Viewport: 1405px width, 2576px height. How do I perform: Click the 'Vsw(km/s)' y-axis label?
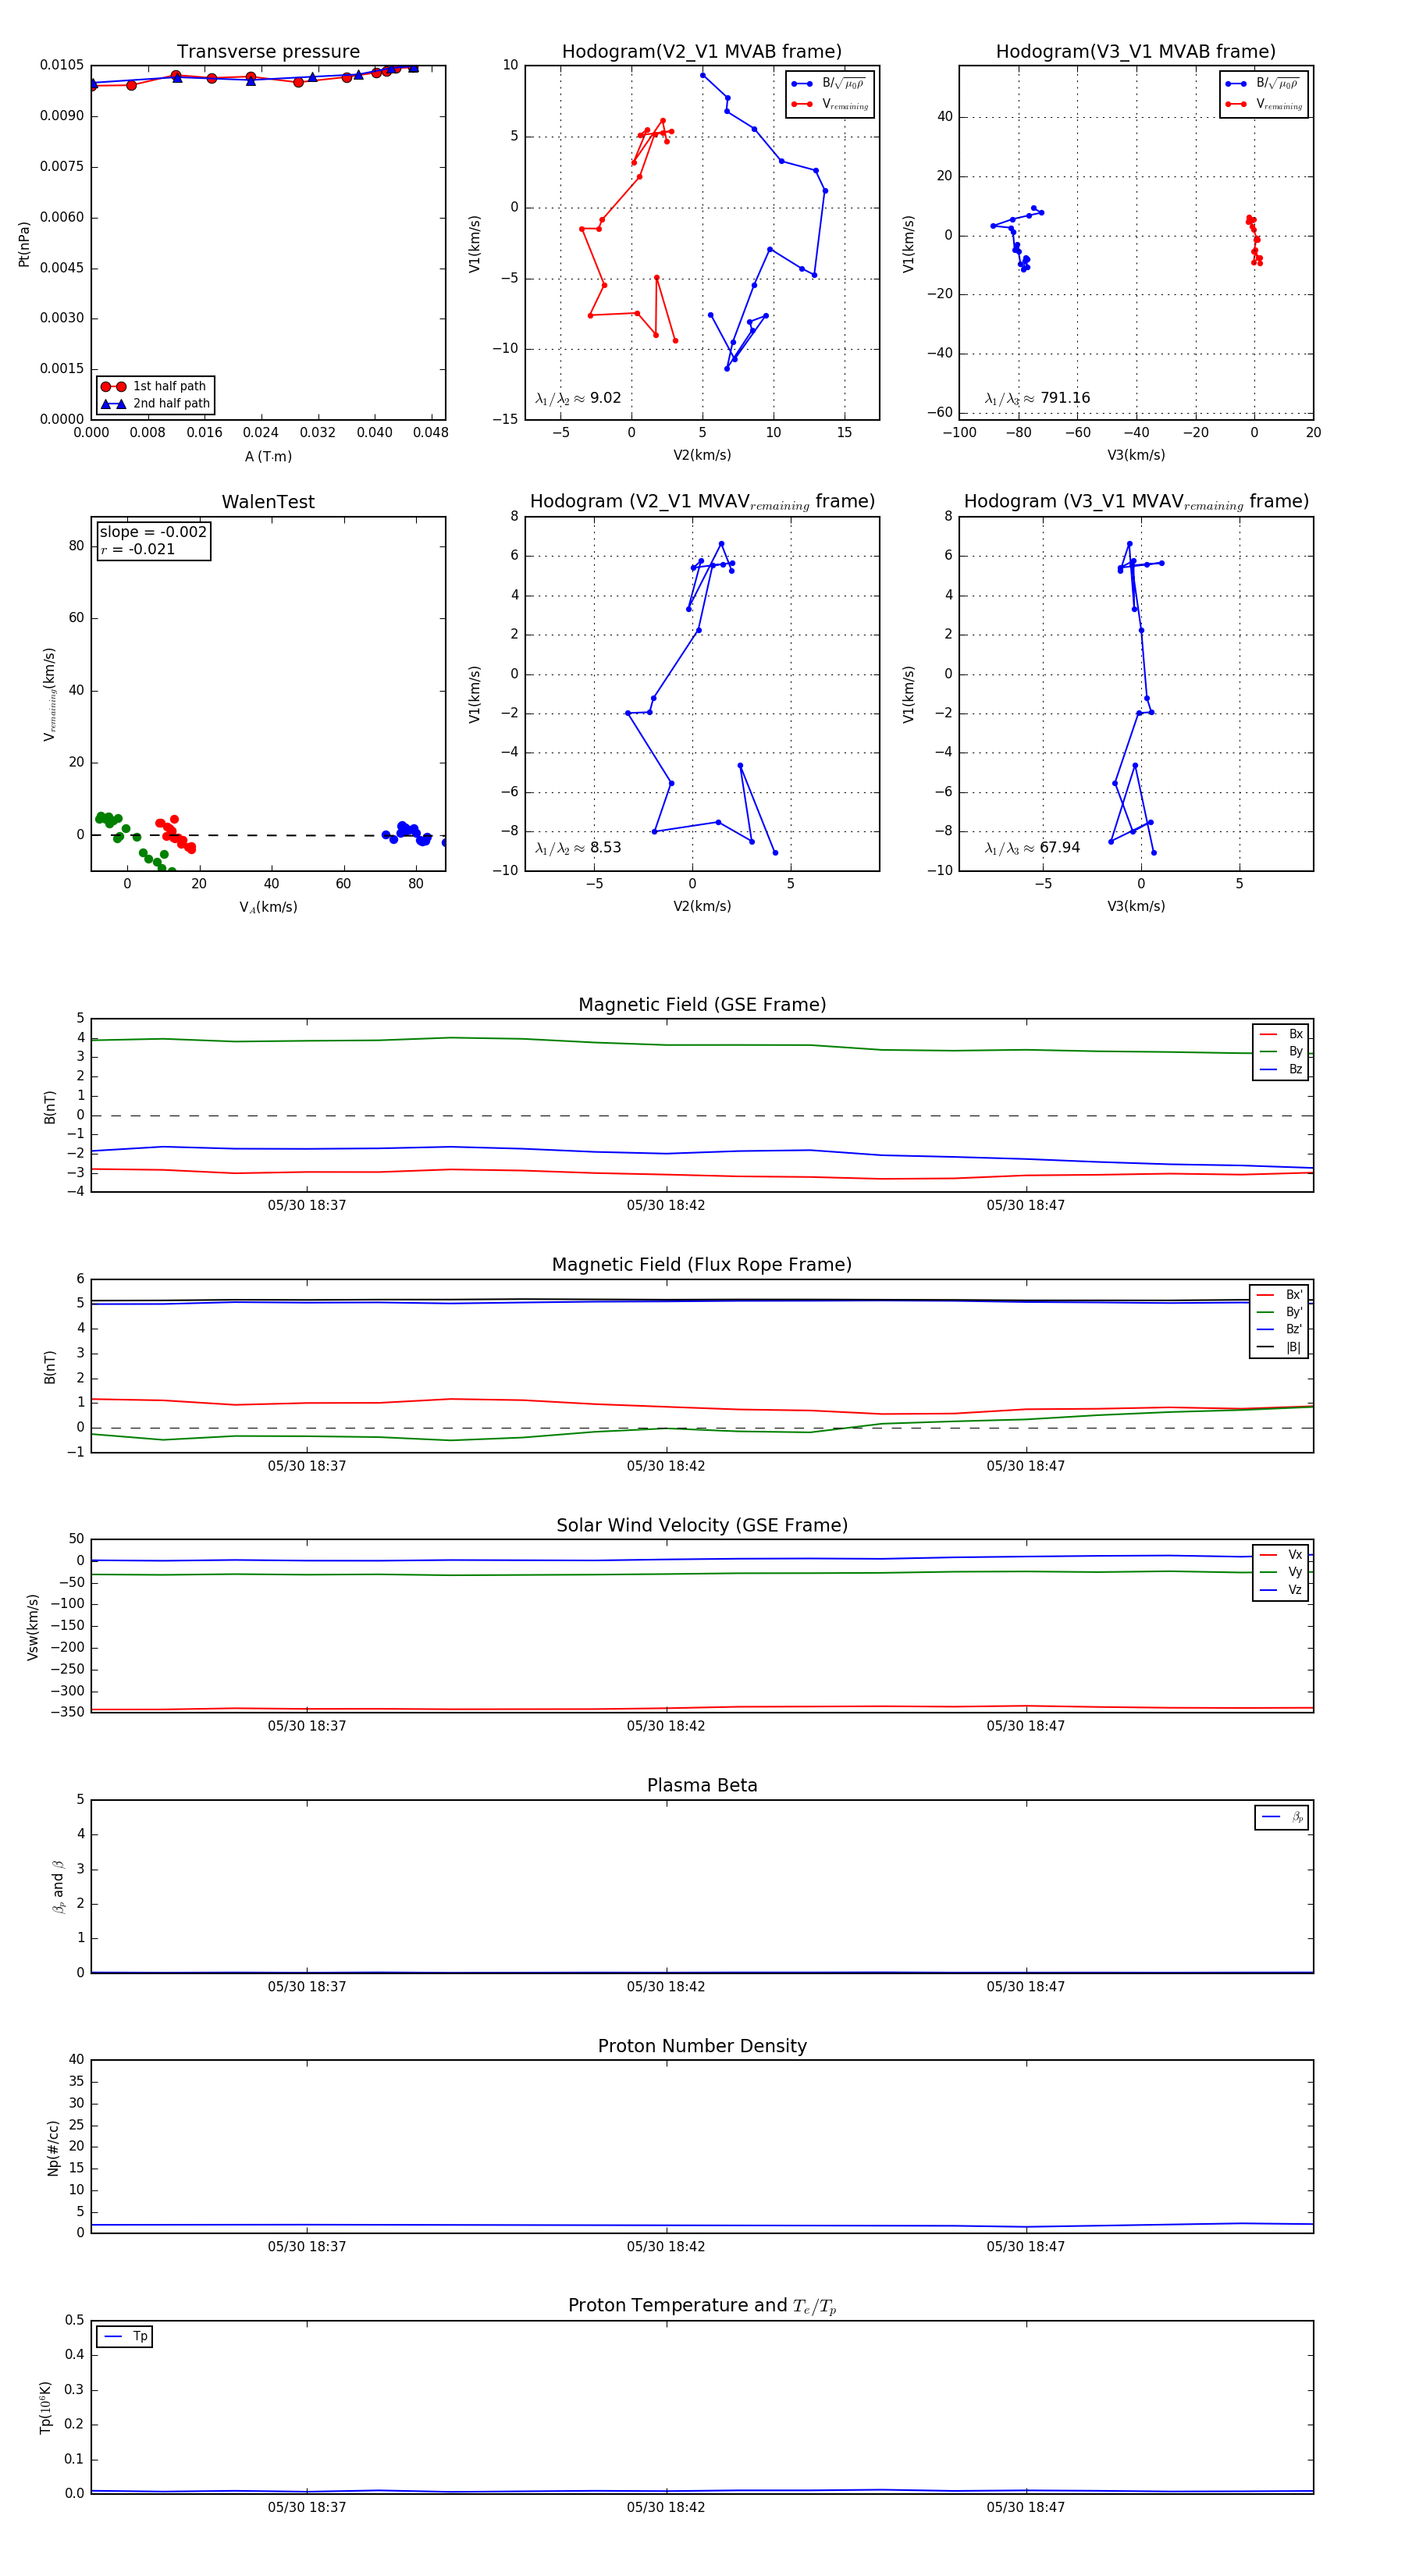(x=33, y=1627)
